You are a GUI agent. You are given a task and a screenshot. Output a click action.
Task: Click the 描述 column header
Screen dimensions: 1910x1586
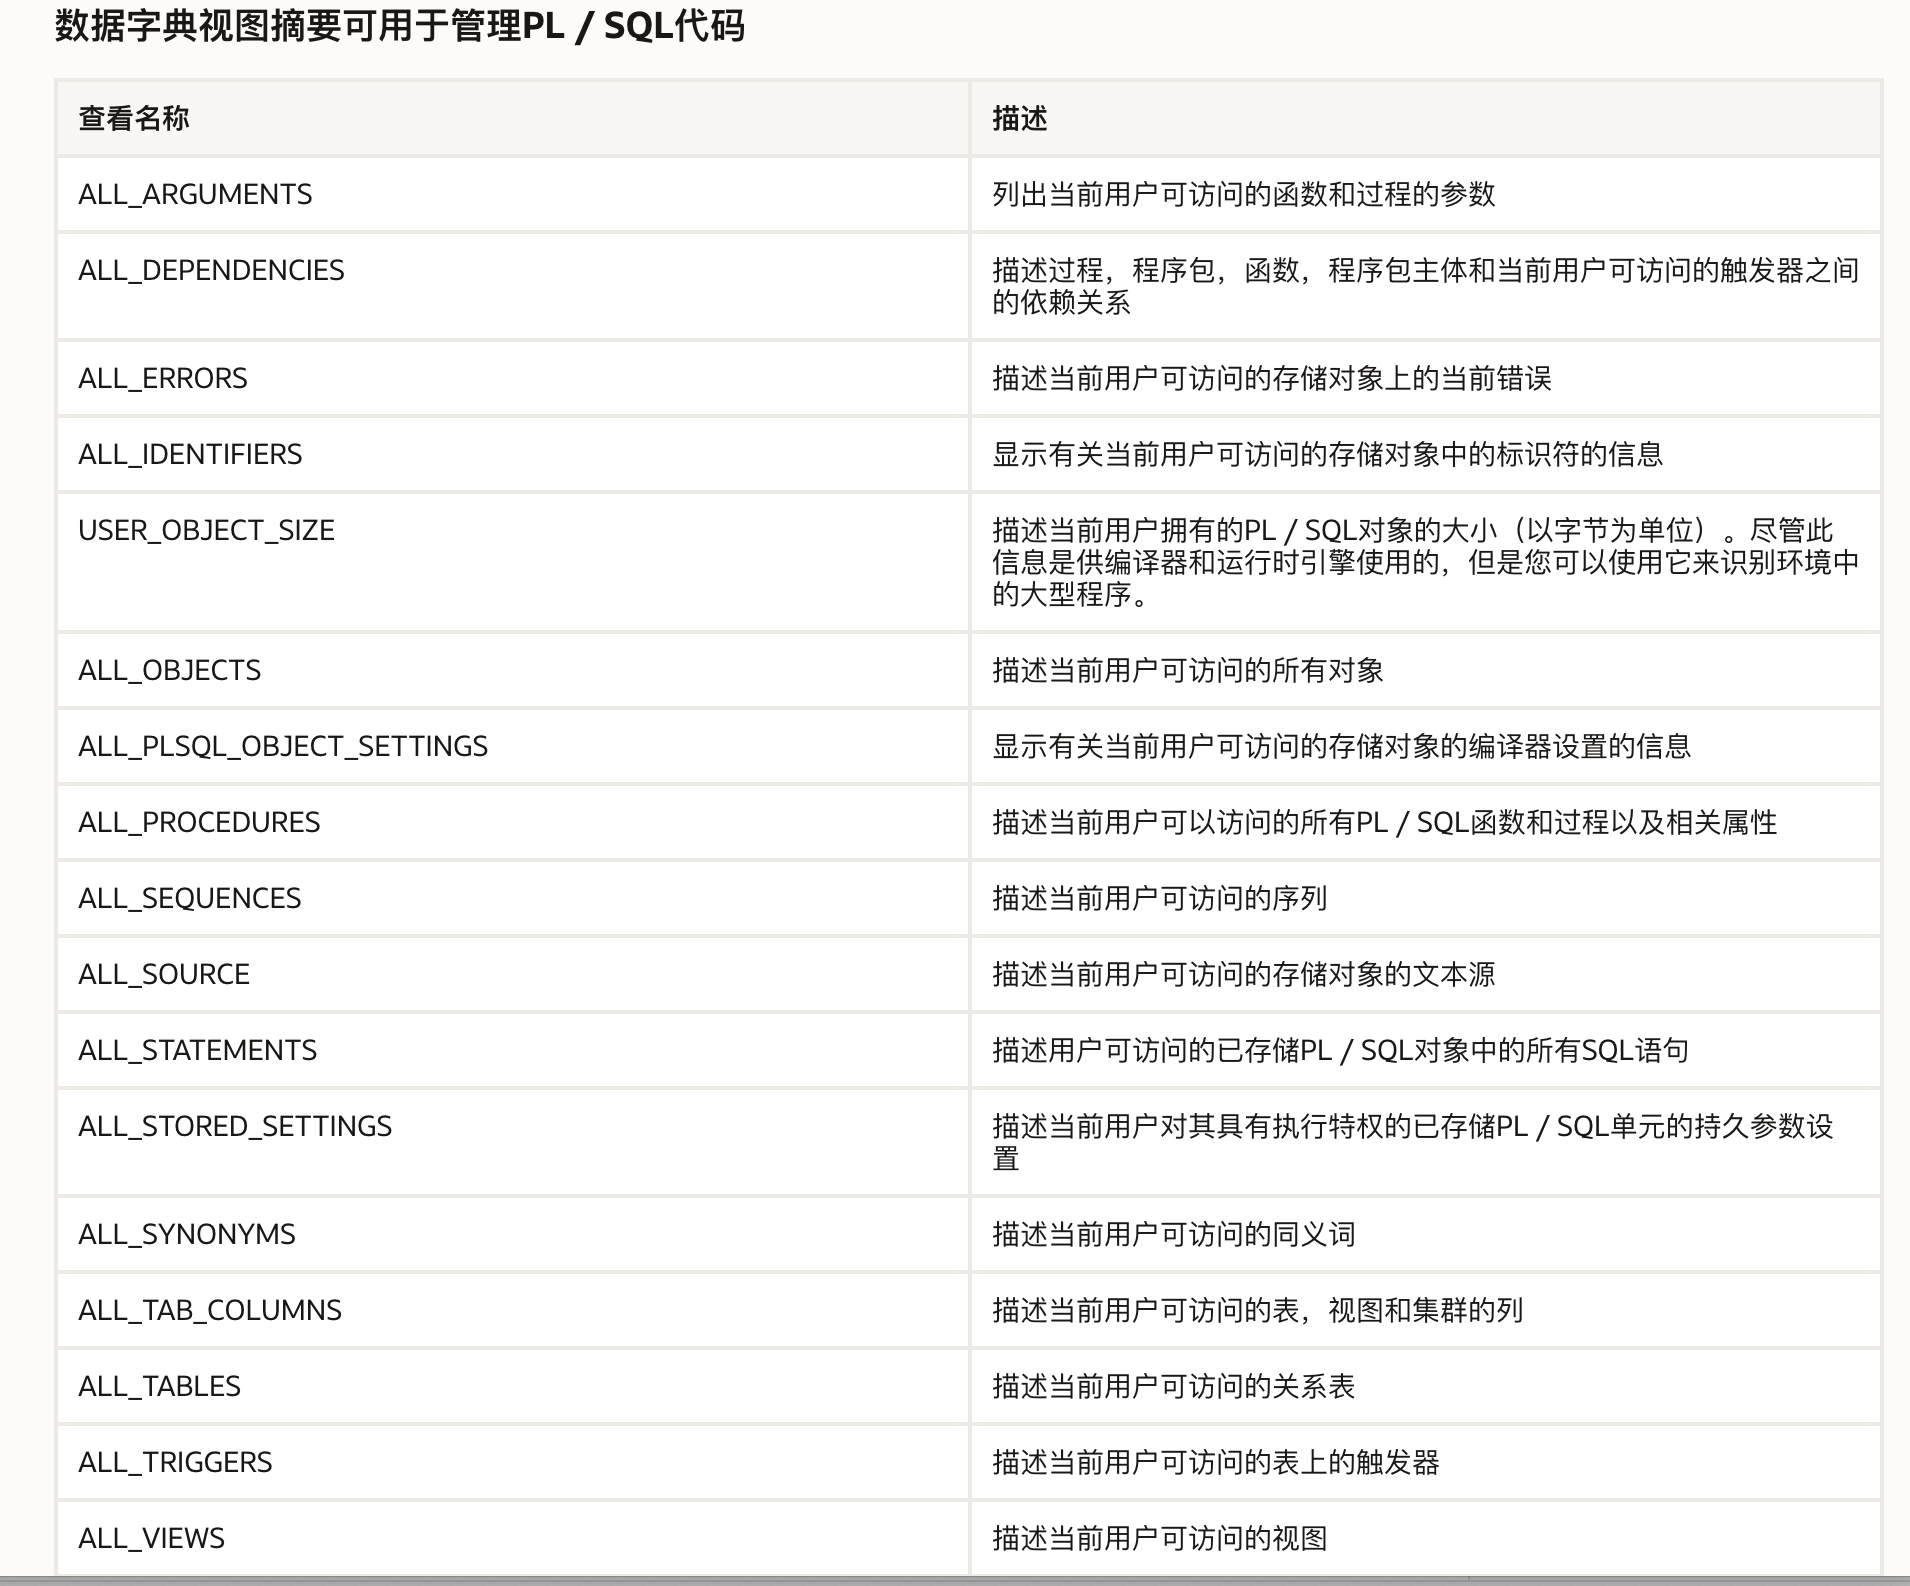click(x=1019, y=118)
